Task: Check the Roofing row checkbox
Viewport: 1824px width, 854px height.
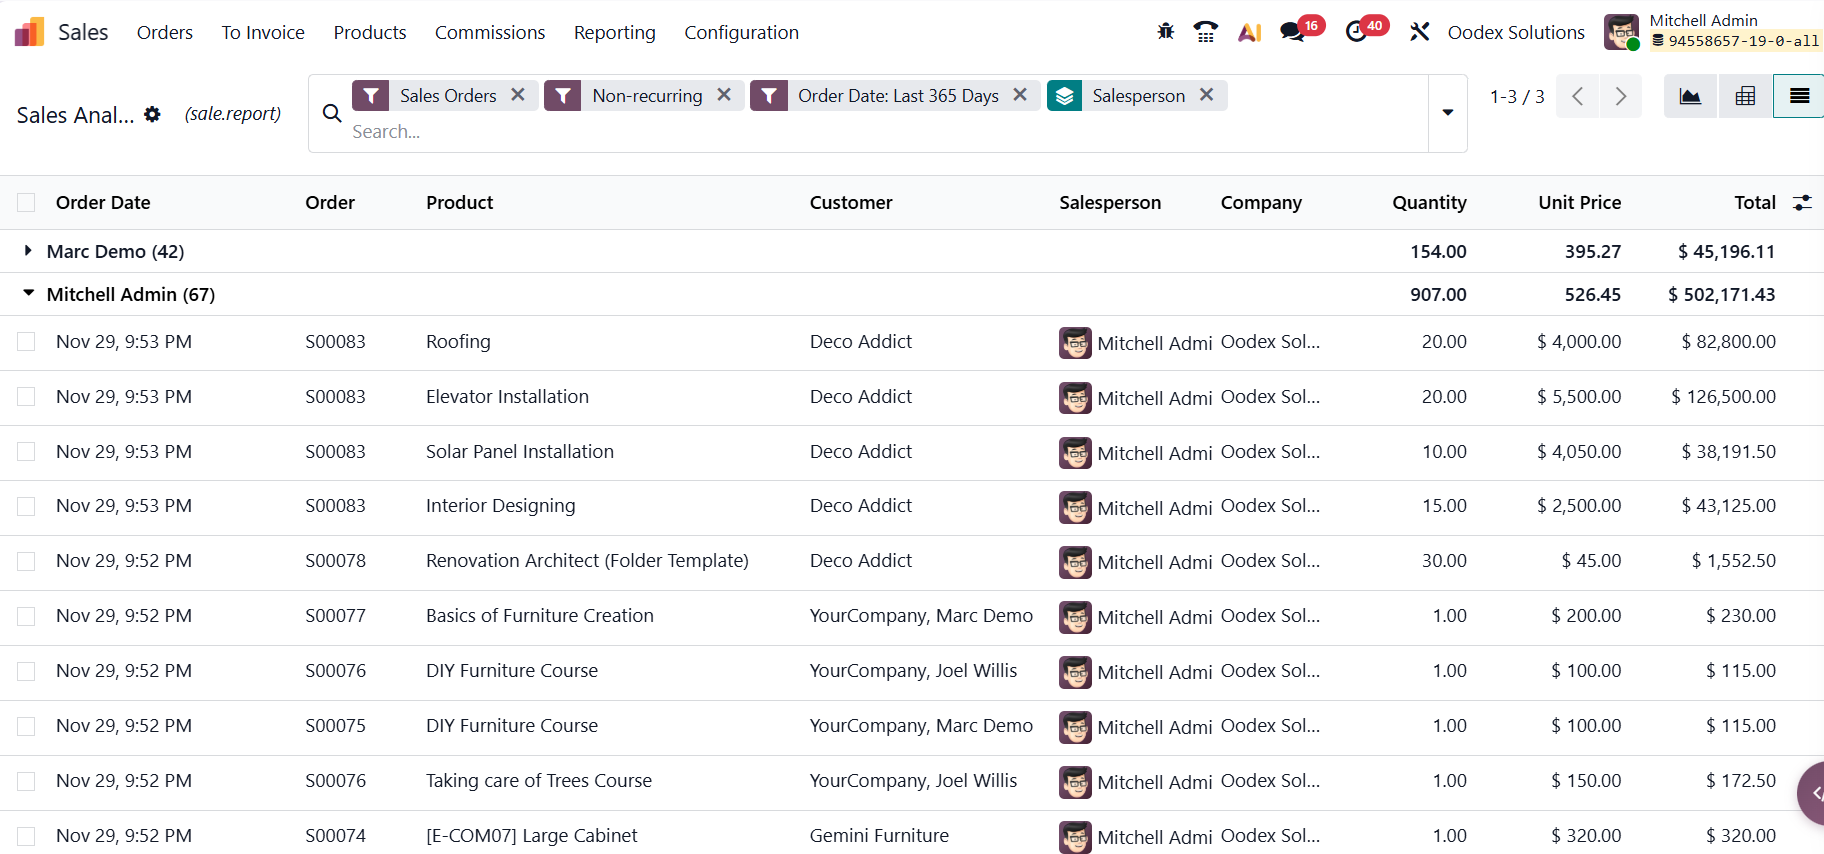Action: tap(26, 342)
